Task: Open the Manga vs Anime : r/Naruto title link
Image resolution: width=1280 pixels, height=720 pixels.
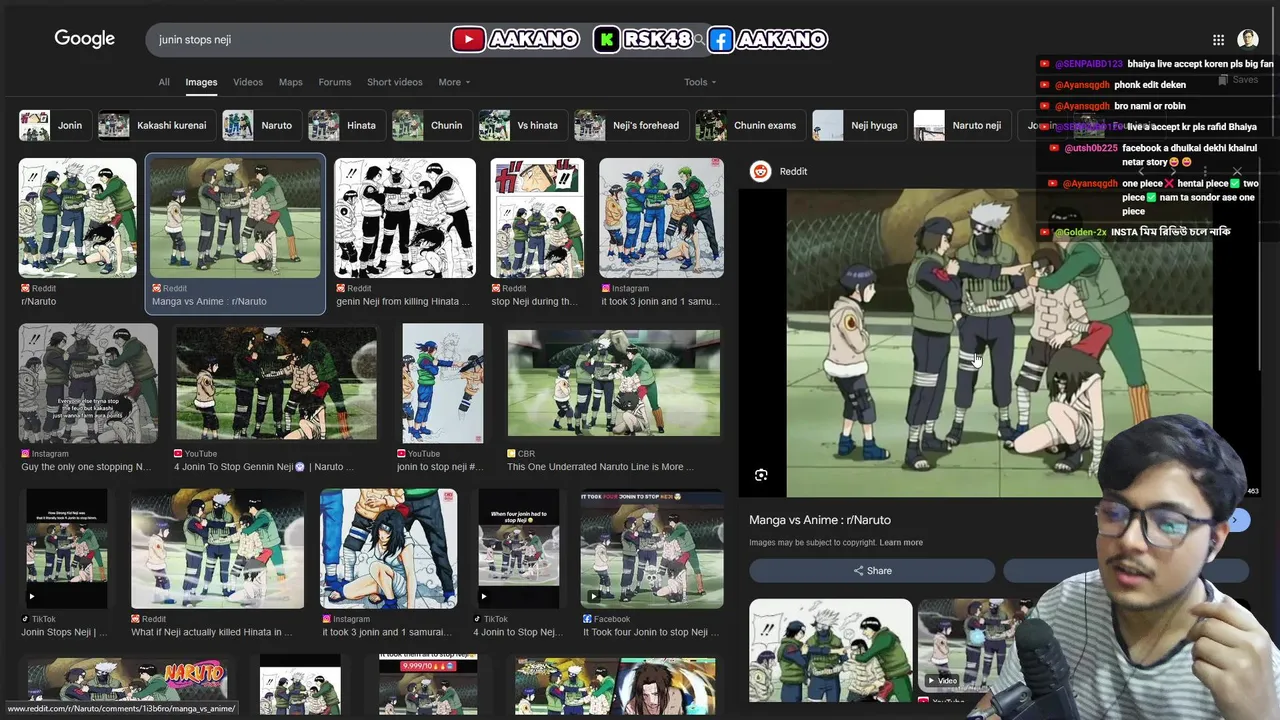Action: [x=820, y=520]
